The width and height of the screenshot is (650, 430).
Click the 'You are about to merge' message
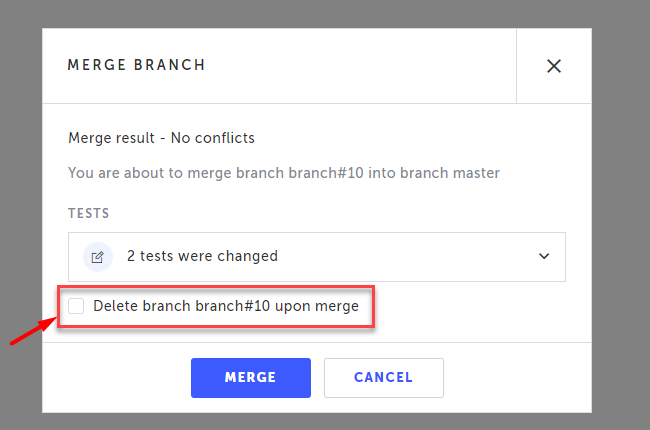click(283, 173)
